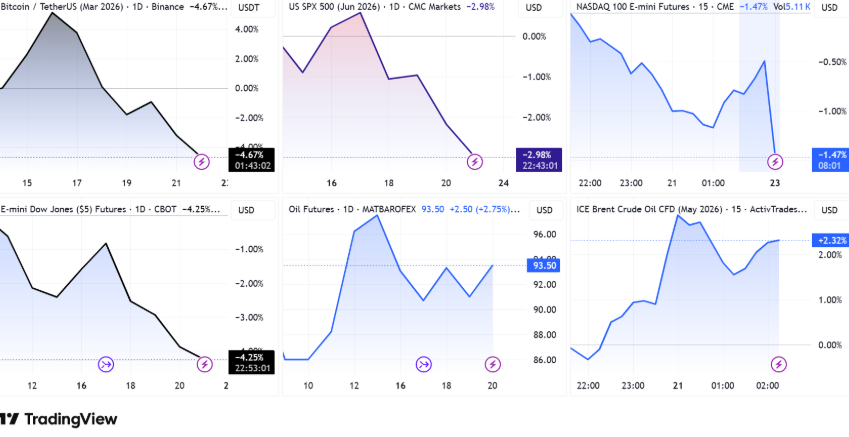Screen dimensions: 849x437
Task: Click the lightning icon in SPX 500 chart
Action: pos(475,161)
